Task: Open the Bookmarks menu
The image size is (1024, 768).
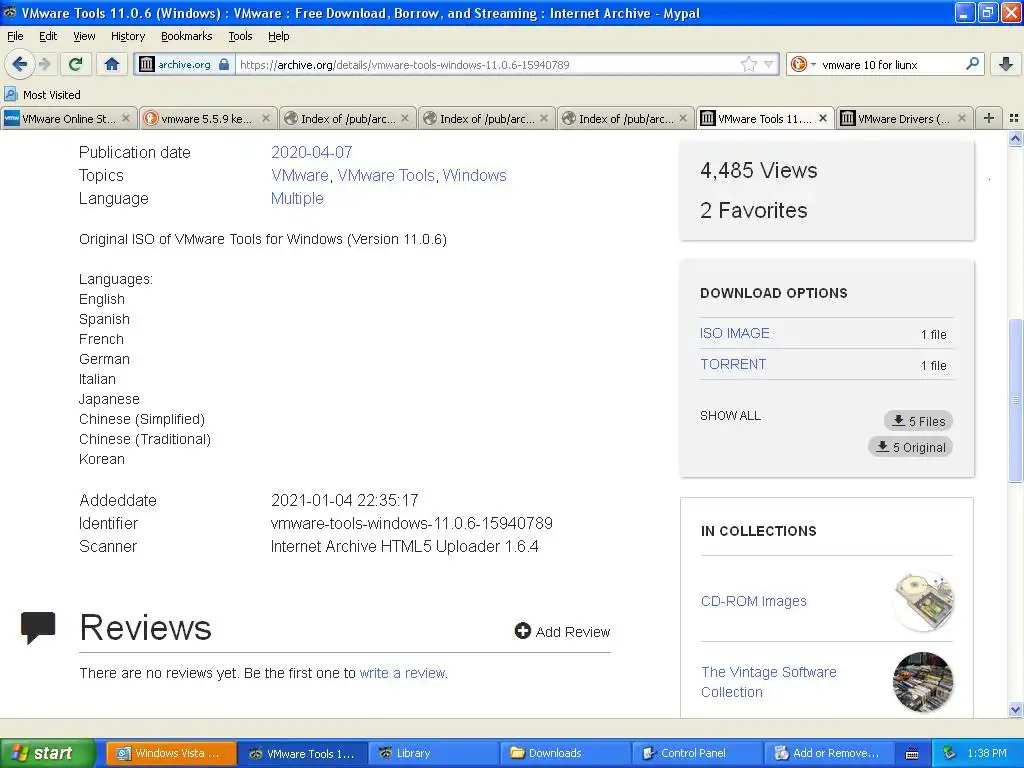Action: pyautogui.click(x=186, y=36)
